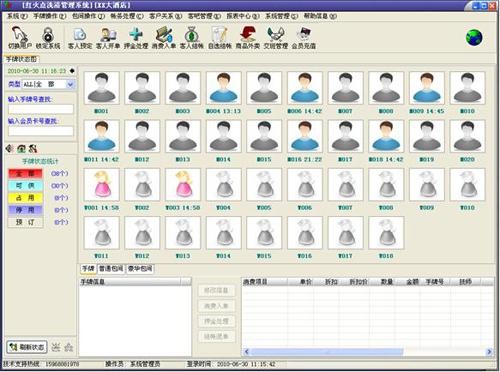
Task: Click the 切换用户 switch-user toolbar icon
Action: coord(19,37)
